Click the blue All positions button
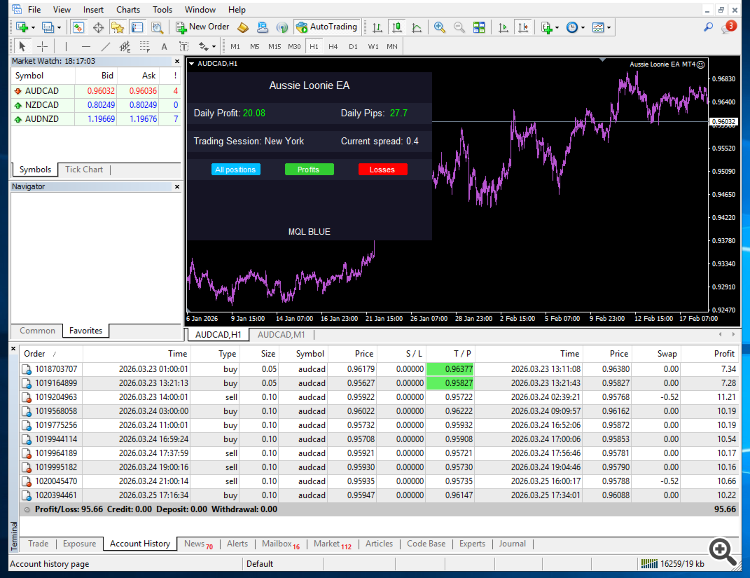This screenshot has height=578, width=750. tap(235, 169)
